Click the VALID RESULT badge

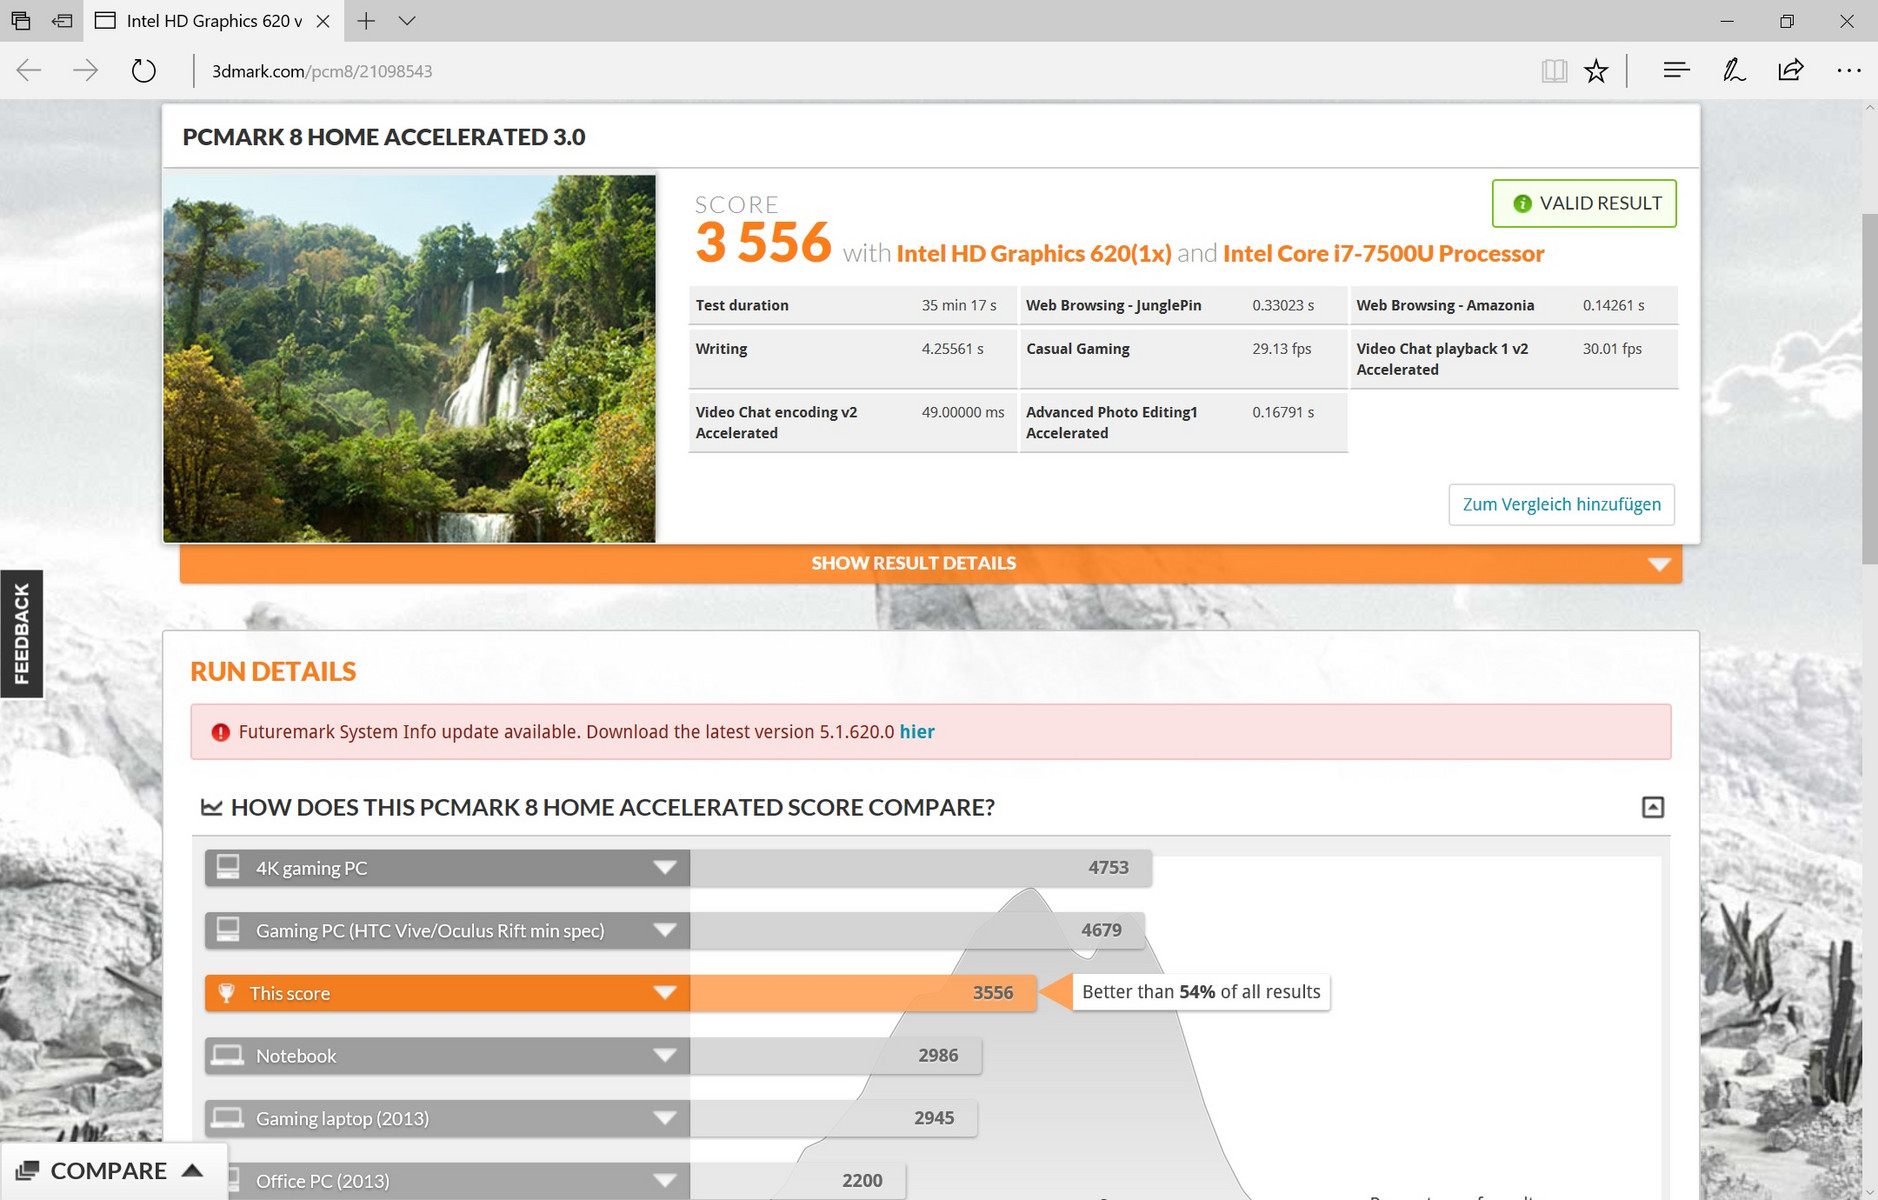pyautogui.click(x=1584, y=203)
